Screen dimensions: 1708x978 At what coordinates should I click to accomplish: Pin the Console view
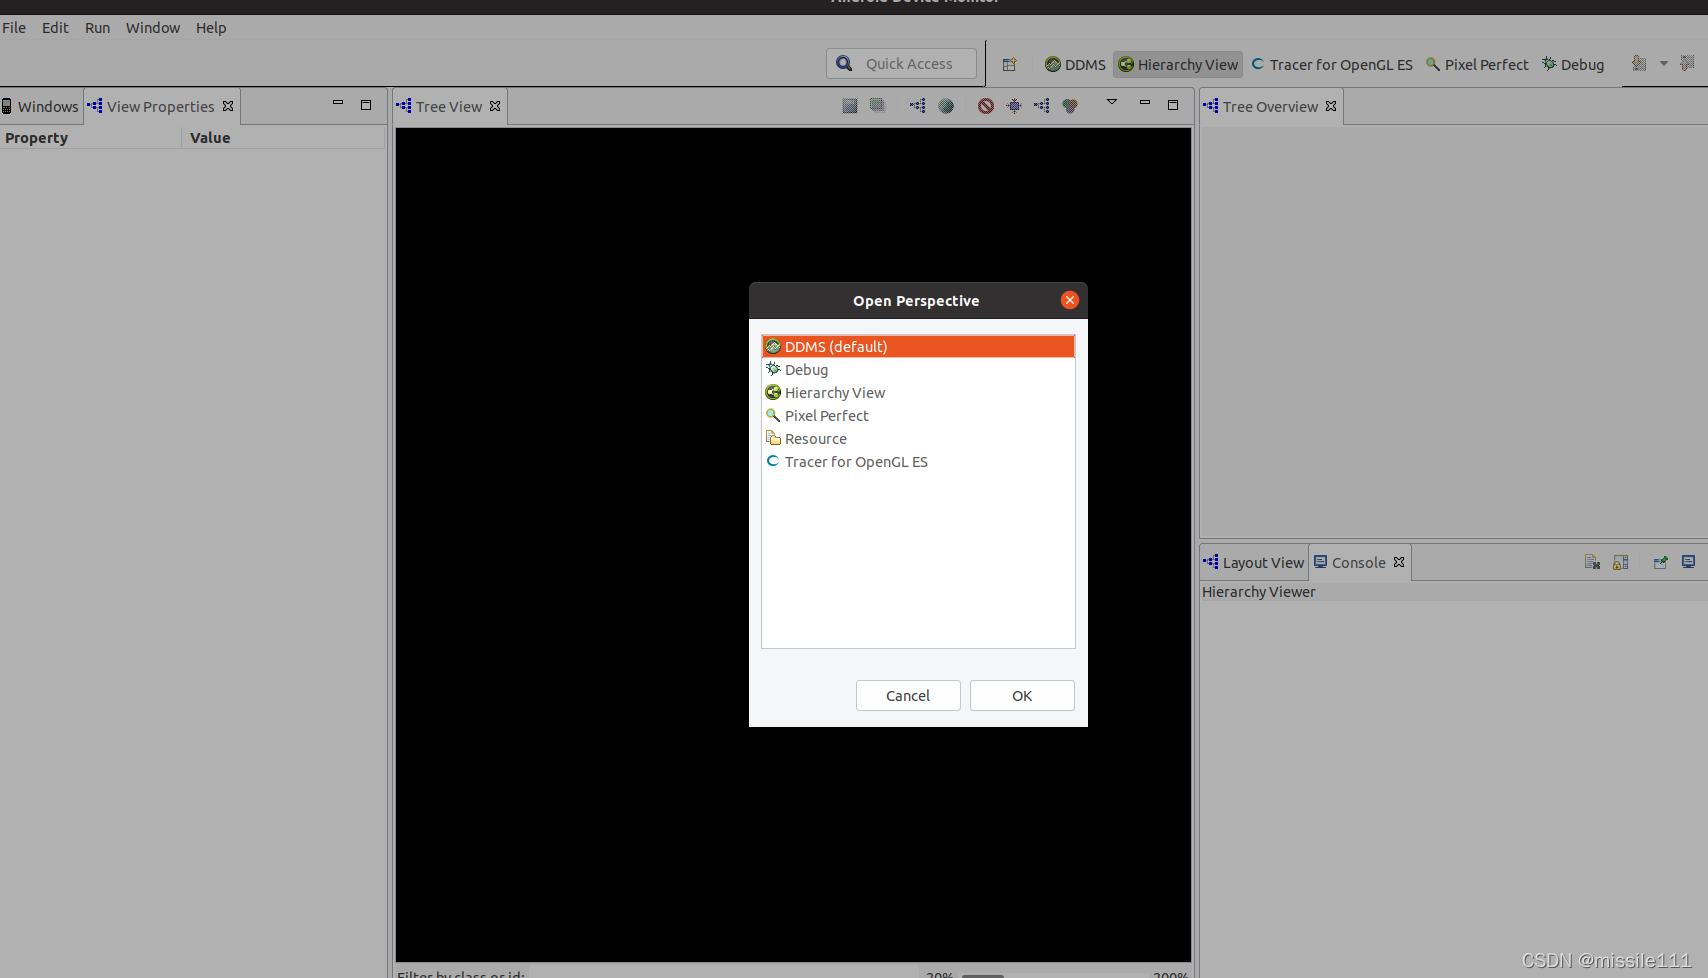(1660, 562)
